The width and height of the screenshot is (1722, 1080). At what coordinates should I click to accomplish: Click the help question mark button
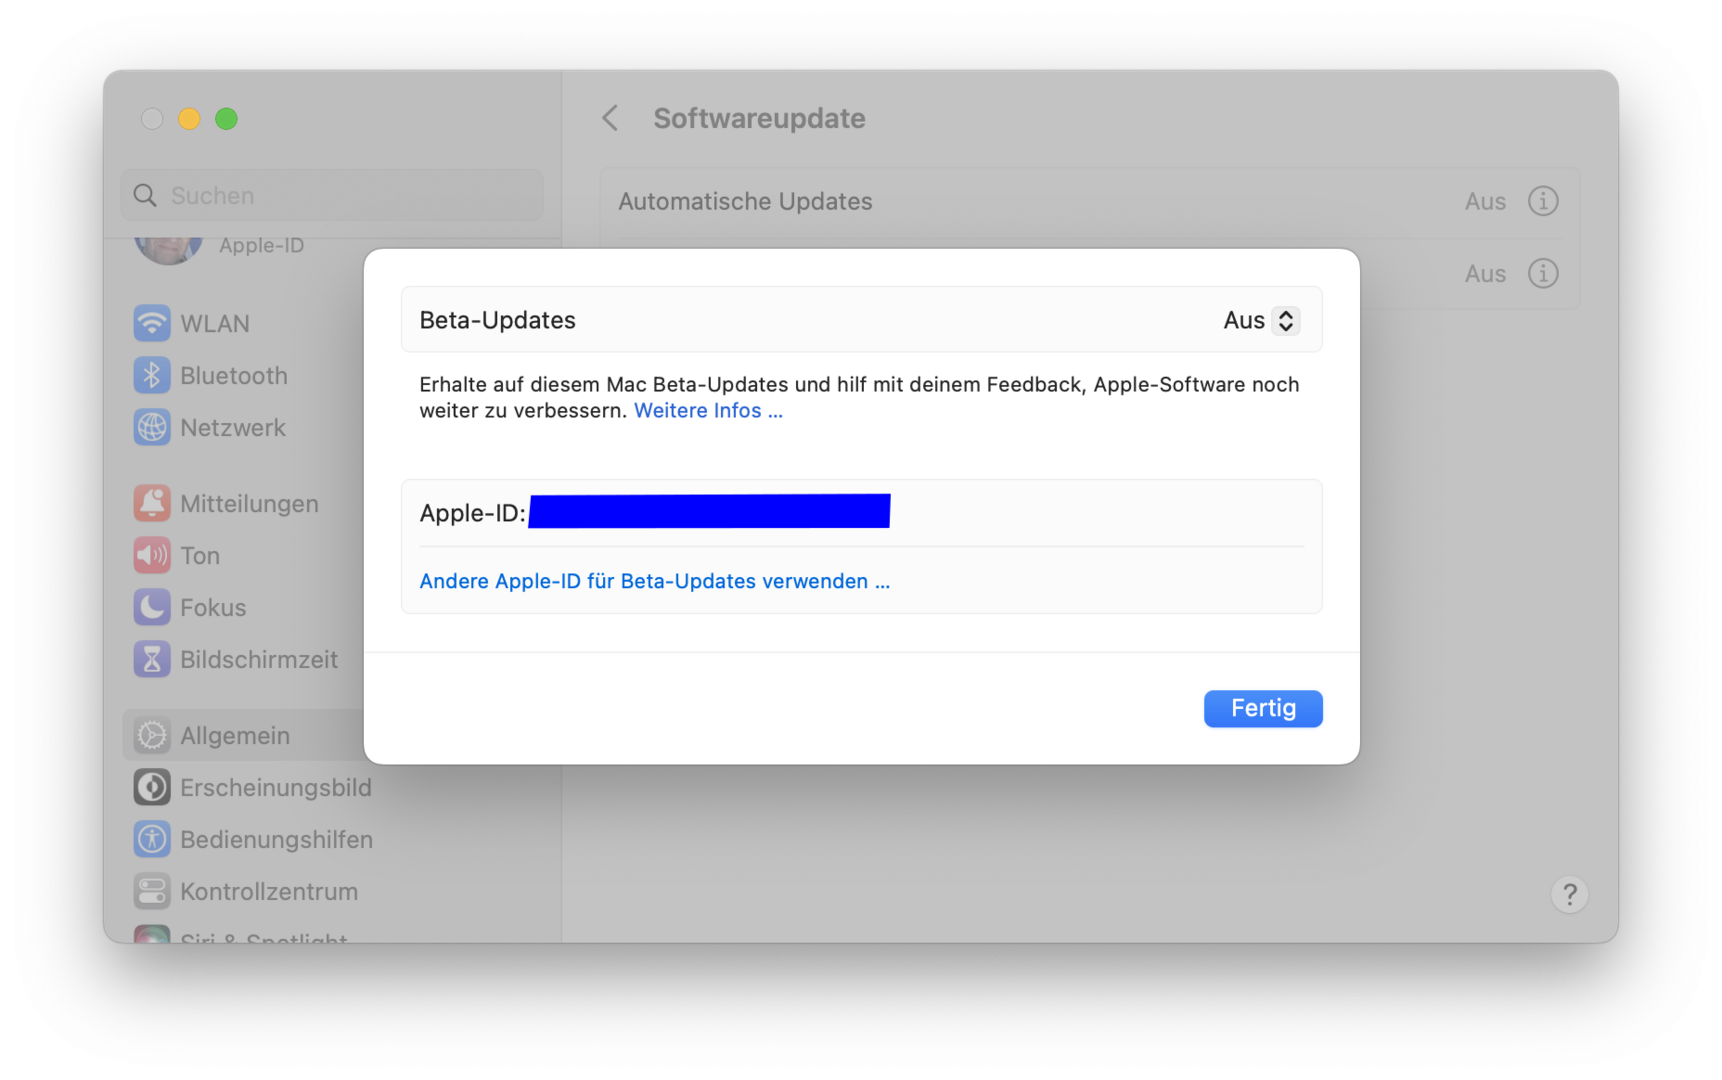1569,894
